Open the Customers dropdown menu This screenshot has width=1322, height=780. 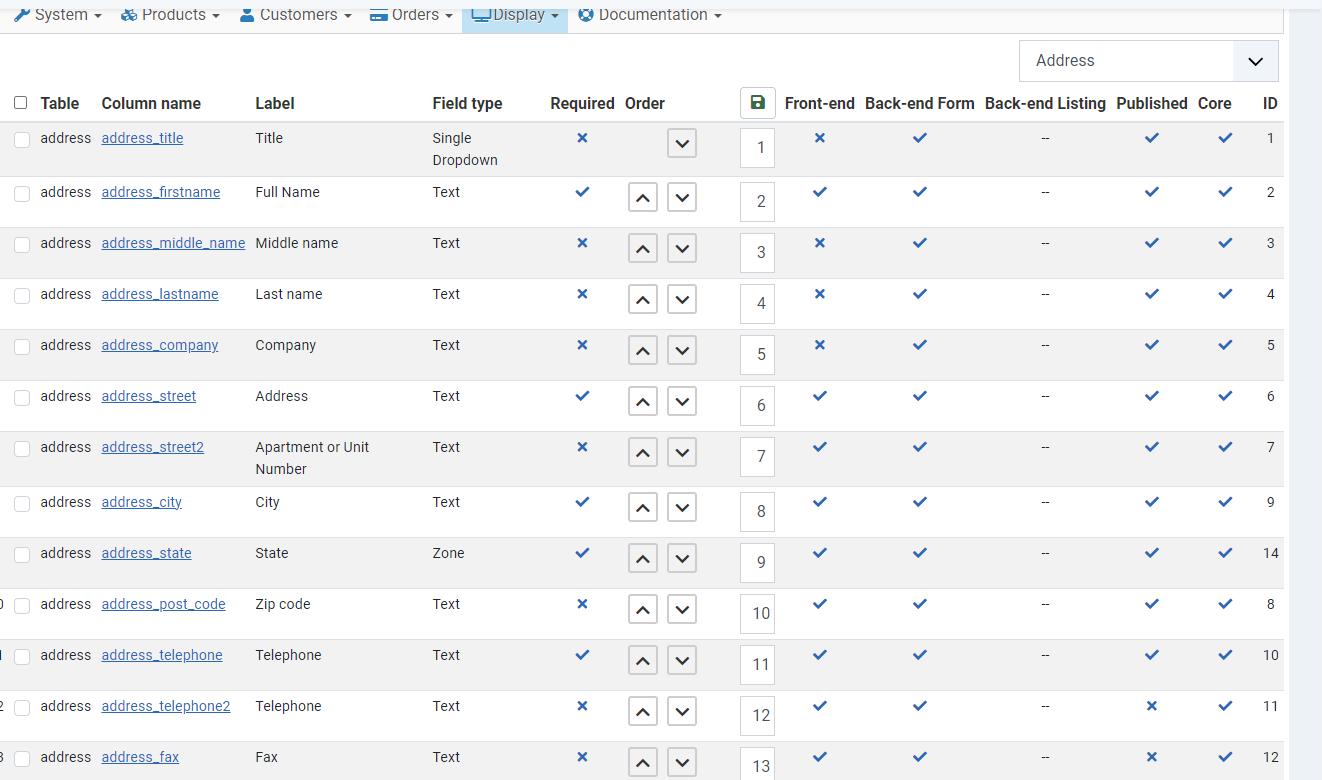(296, 15)
